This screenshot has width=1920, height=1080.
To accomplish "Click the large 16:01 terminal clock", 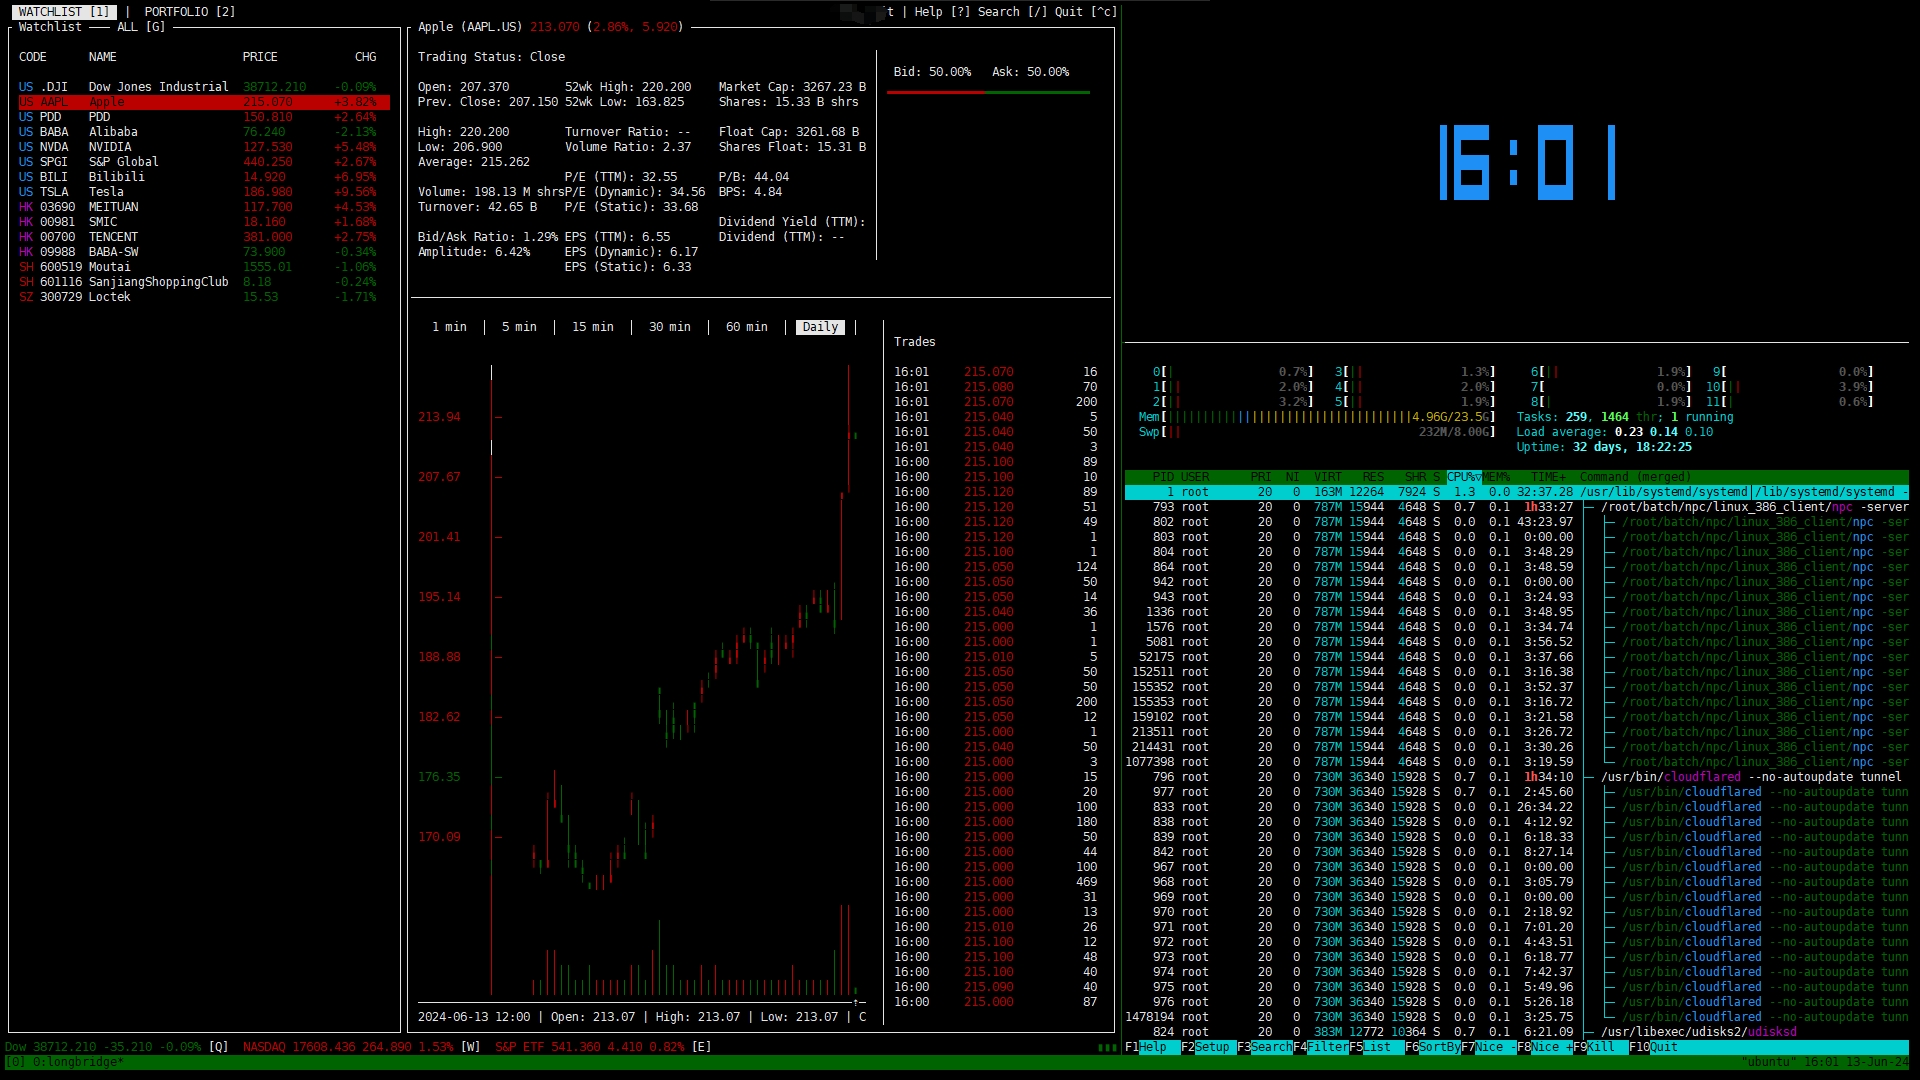I will click(x=1527, y=162).
